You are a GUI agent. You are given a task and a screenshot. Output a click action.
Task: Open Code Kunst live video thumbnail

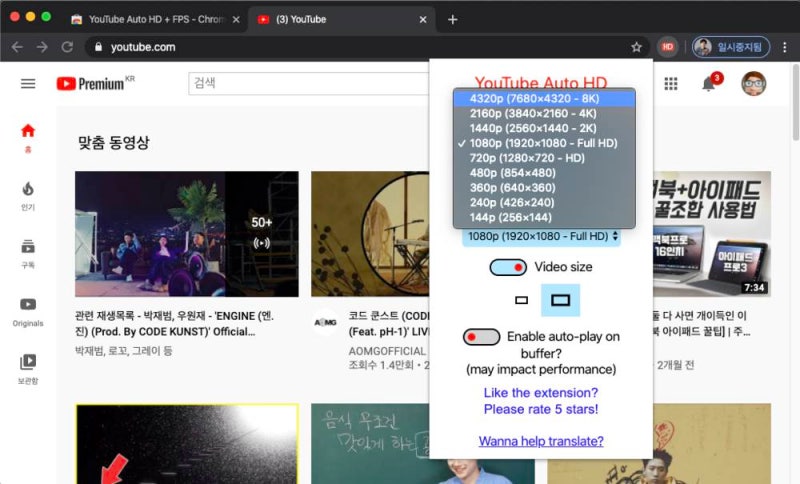(370, 234)
